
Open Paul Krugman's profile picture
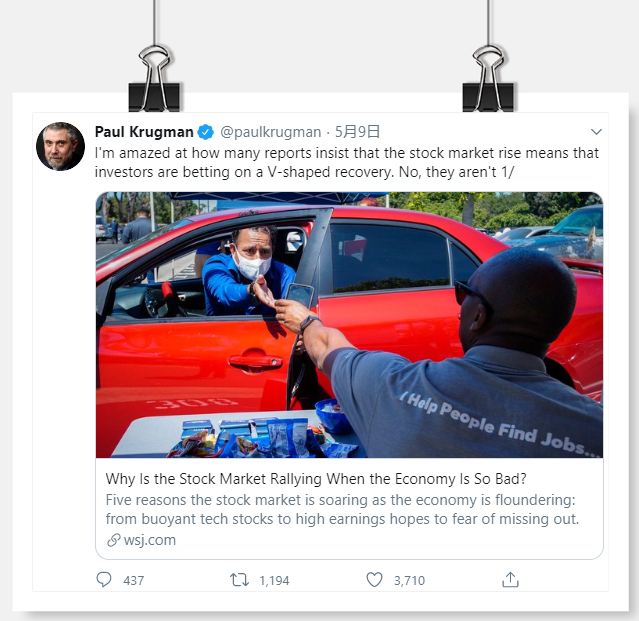point(60,146)
